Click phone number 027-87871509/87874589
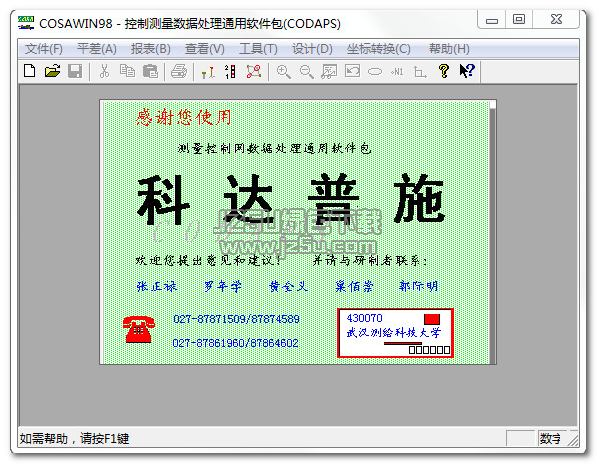Screen dimensions: 597x464 click(236, 319)
